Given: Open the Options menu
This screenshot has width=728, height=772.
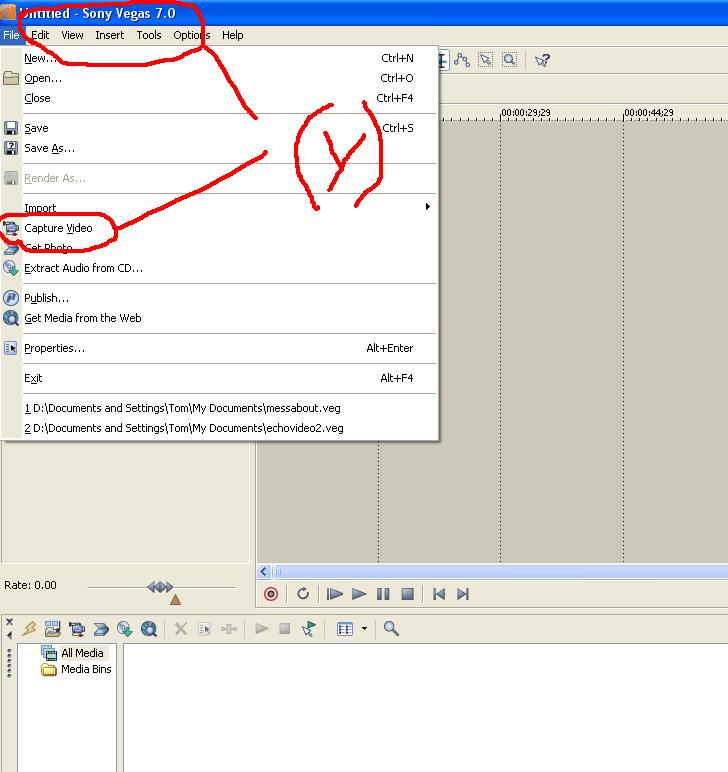Looking at the screenshot, I should [x=191, y=35].
